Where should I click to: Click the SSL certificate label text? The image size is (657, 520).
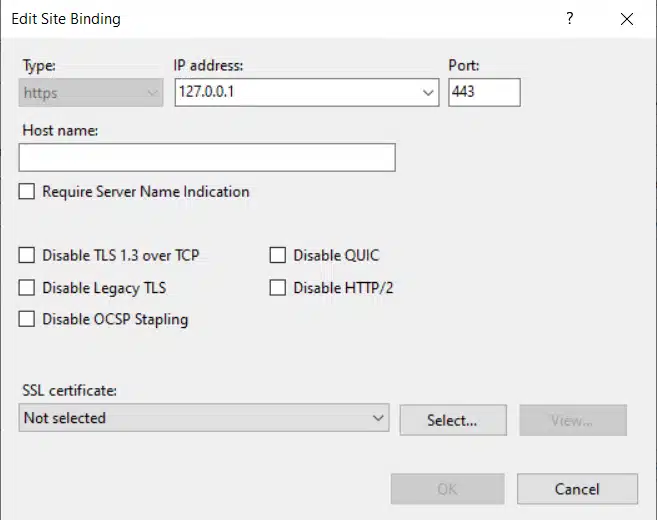(69, 390)
